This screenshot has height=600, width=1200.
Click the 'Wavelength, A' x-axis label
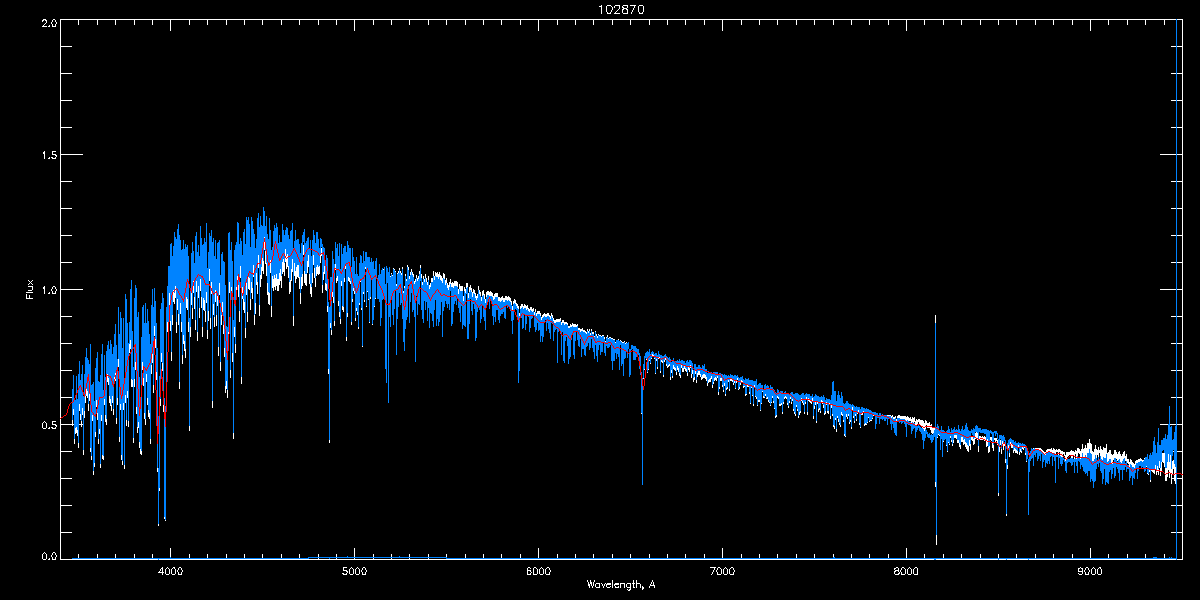[x=621, y=584]
